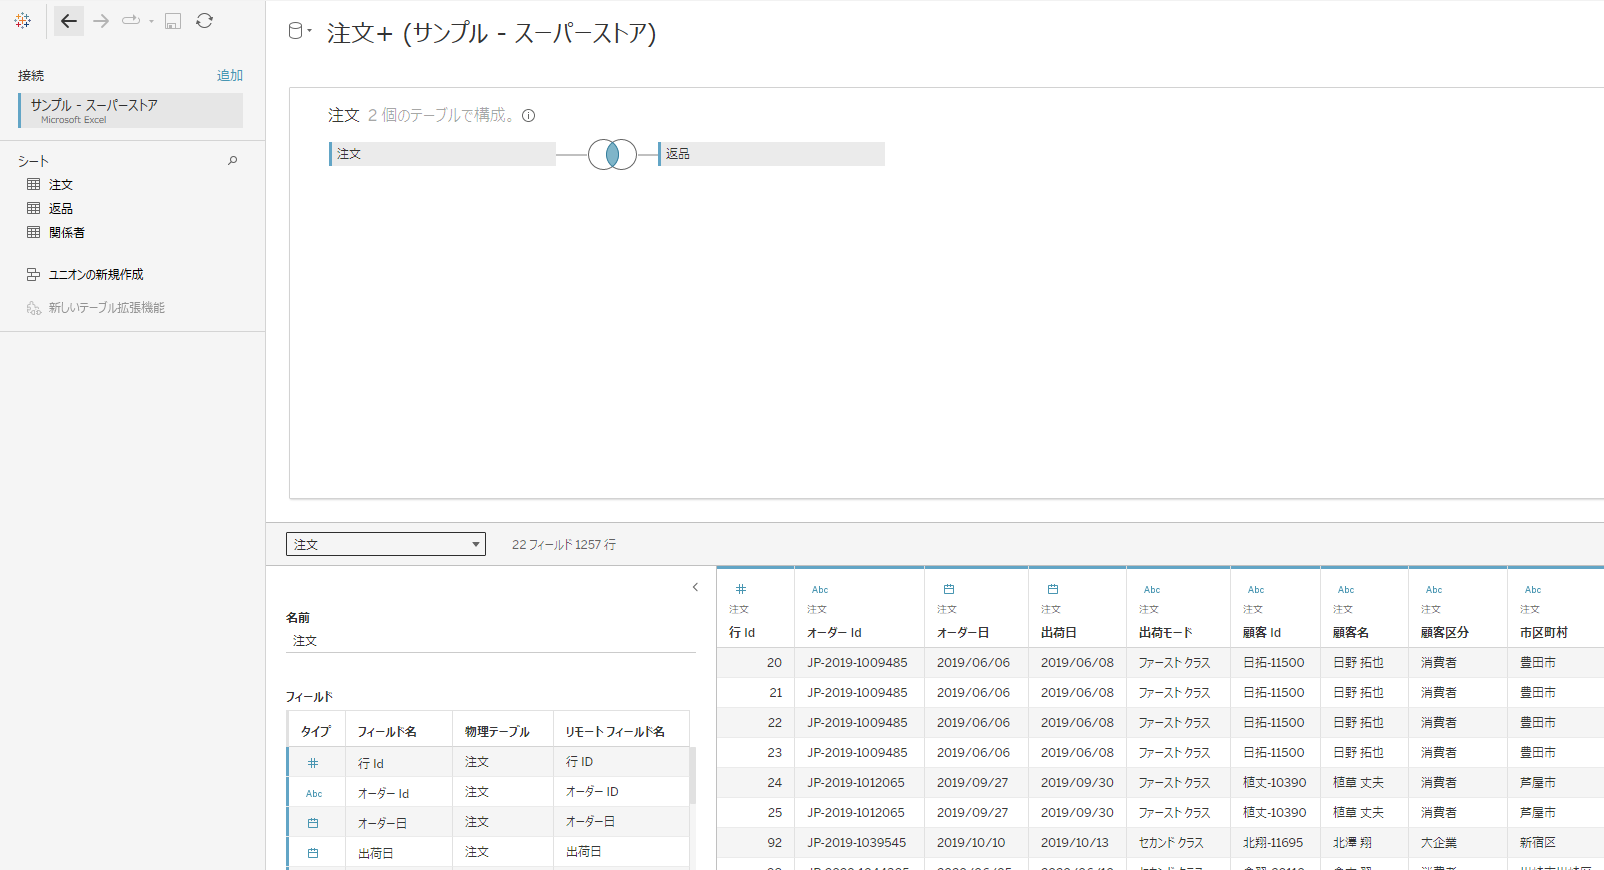The width and height of the screenshot is (1604, 870).
Task: Select the 返品 table box in the canvas
Action: click(771, 154)
